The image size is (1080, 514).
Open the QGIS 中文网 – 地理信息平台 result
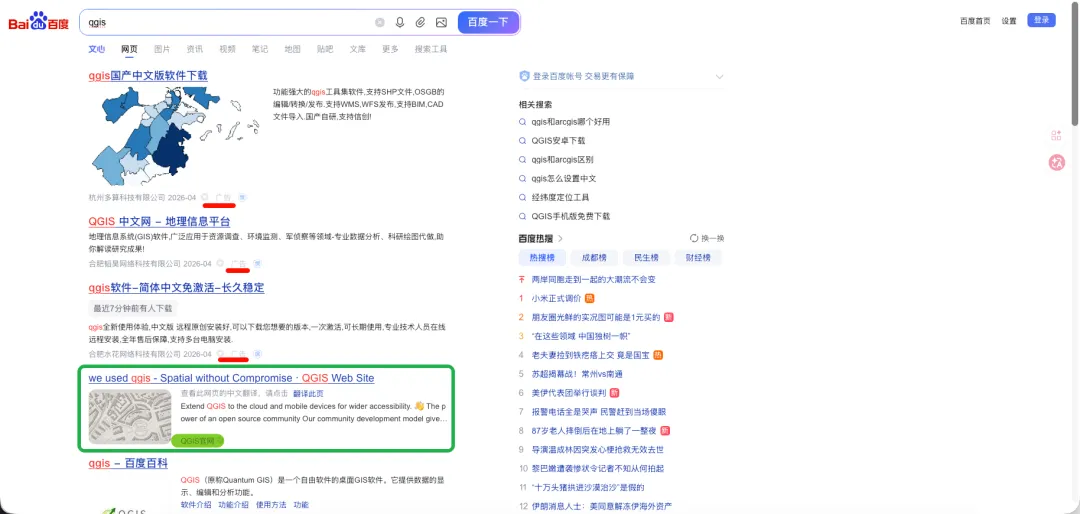(159, 222)
